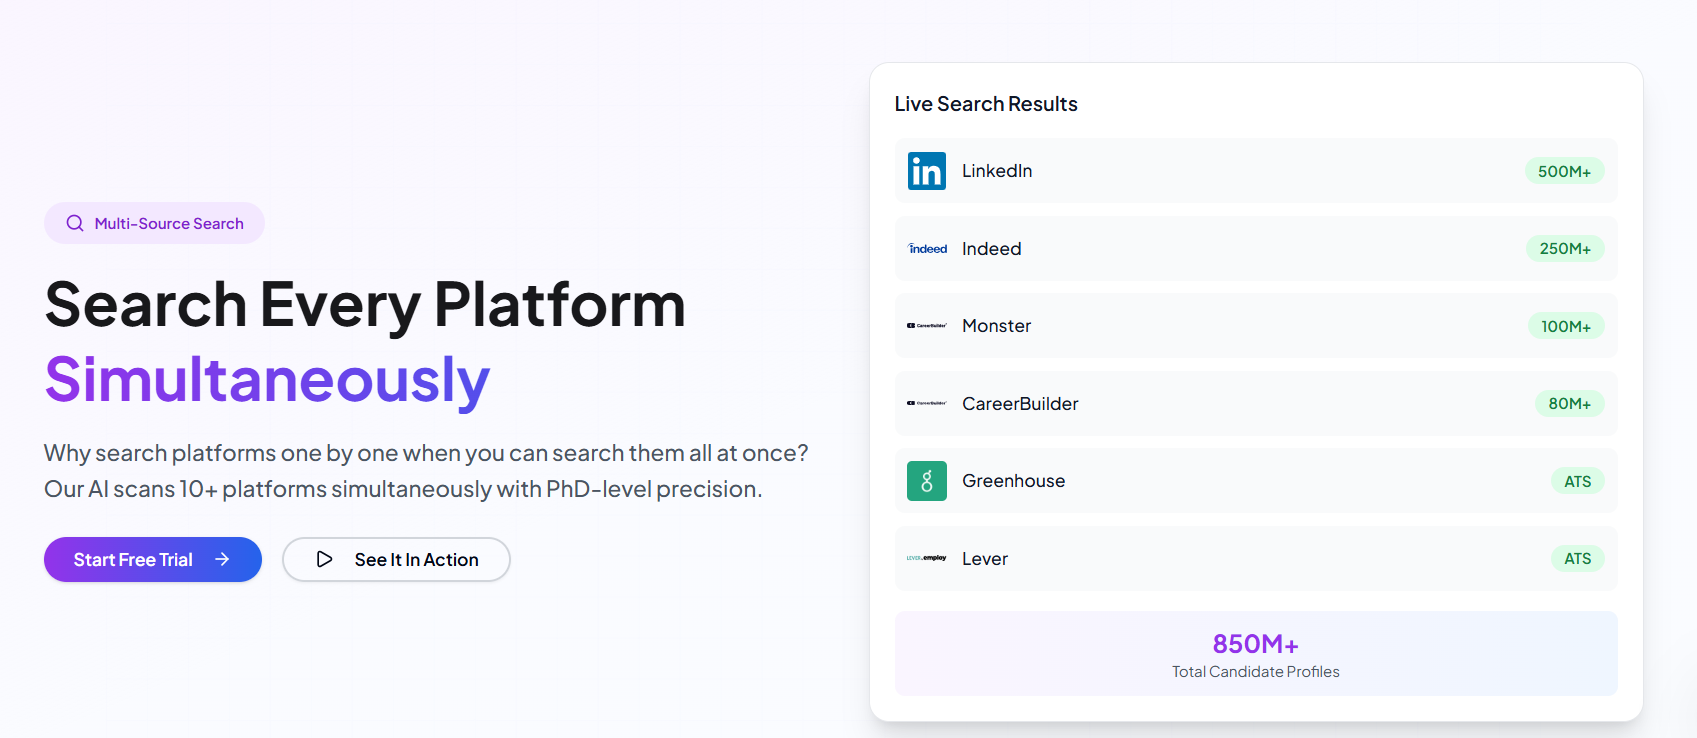
Task: Click the Multi-Source Search badge
Action: (154, 223)
